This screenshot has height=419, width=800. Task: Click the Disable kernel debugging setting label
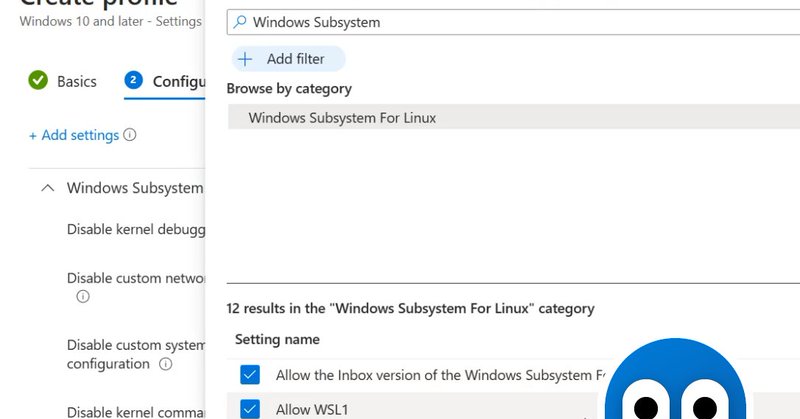[x=136, y=229]
